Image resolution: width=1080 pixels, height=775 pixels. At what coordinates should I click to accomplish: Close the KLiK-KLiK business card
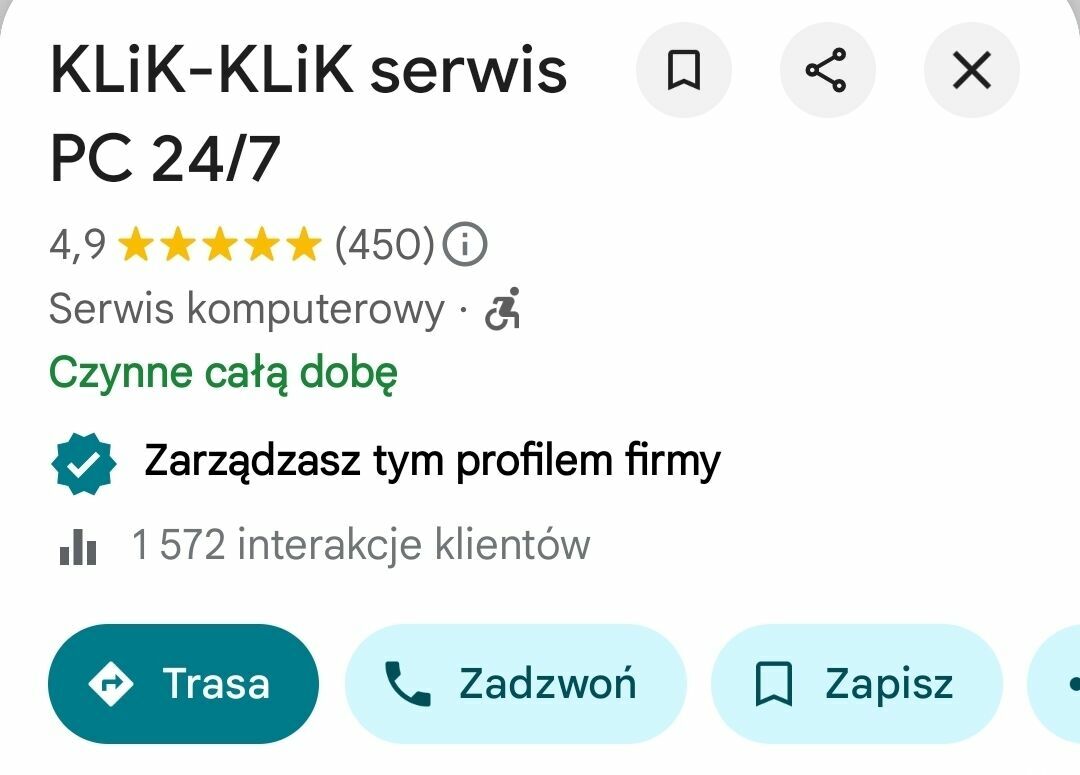pos(971,70)
